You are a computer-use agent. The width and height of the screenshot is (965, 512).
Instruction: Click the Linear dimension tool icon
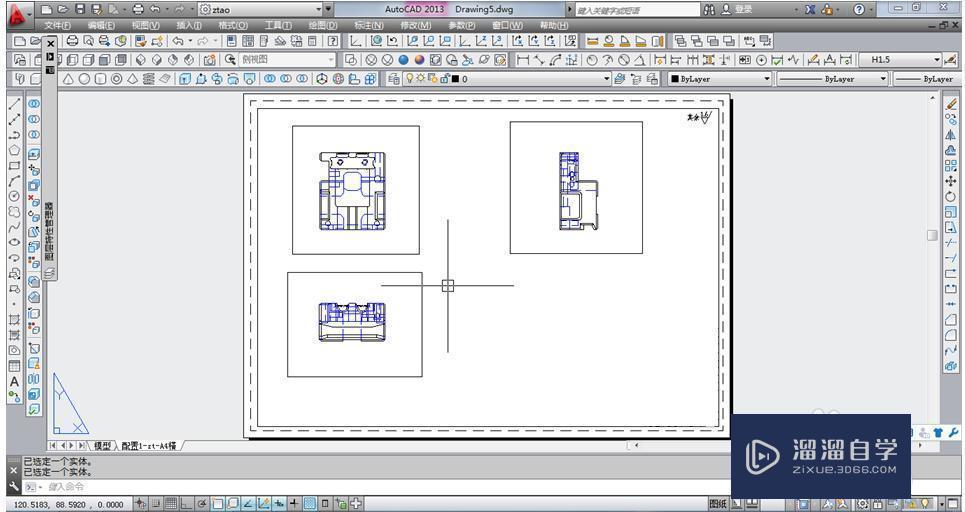click(523, 60)
